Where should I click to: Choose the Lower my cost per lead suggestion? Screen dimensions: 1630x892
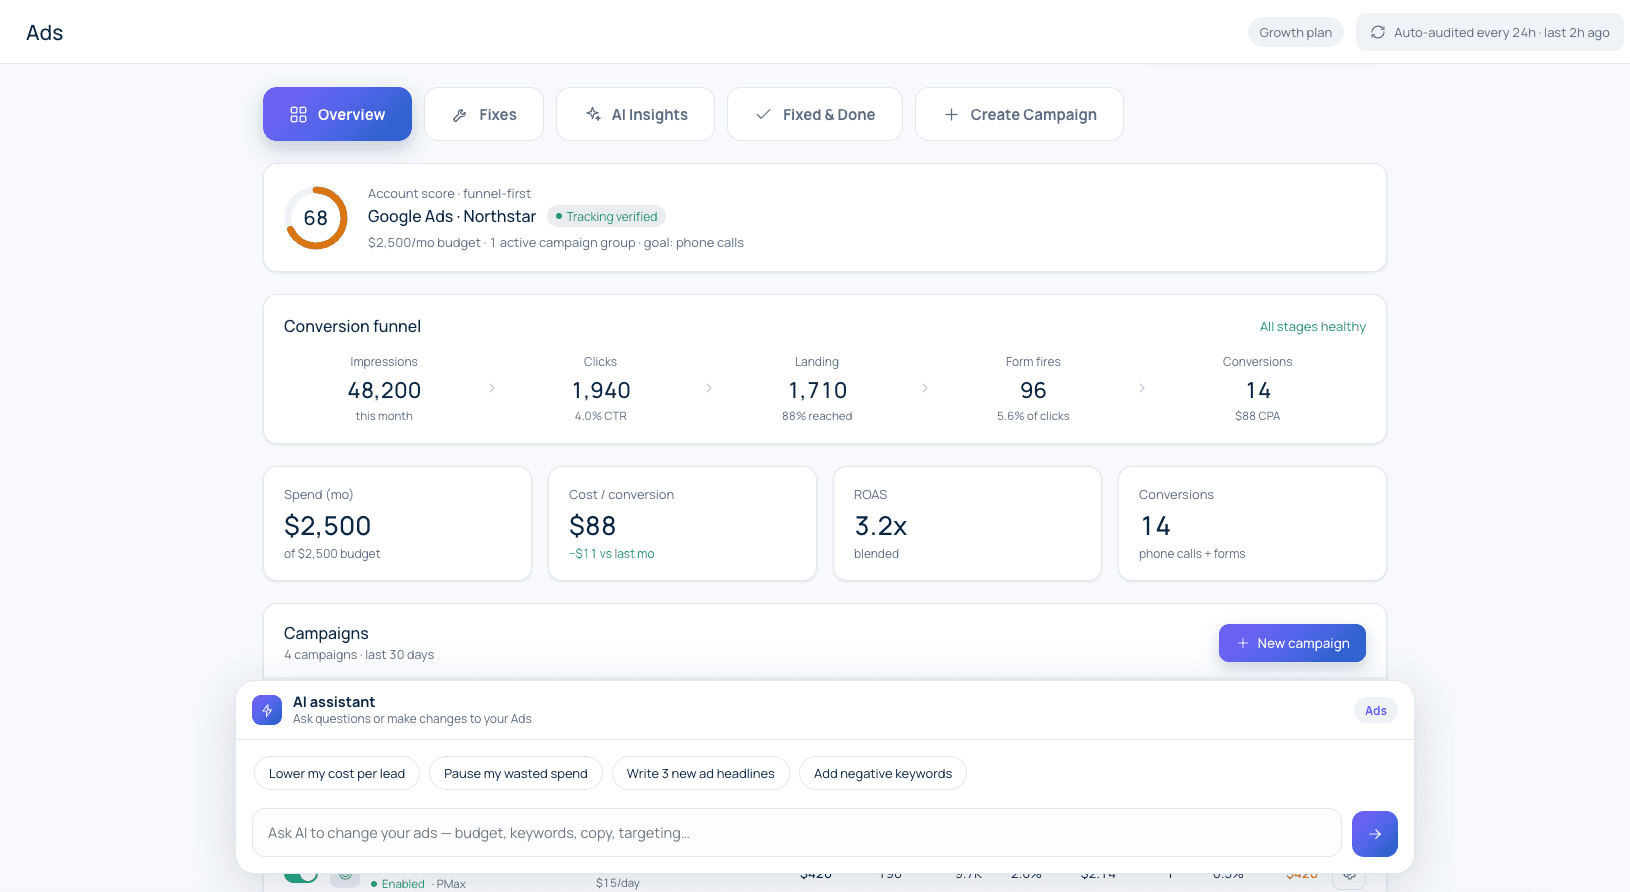(x=337, y=773)
